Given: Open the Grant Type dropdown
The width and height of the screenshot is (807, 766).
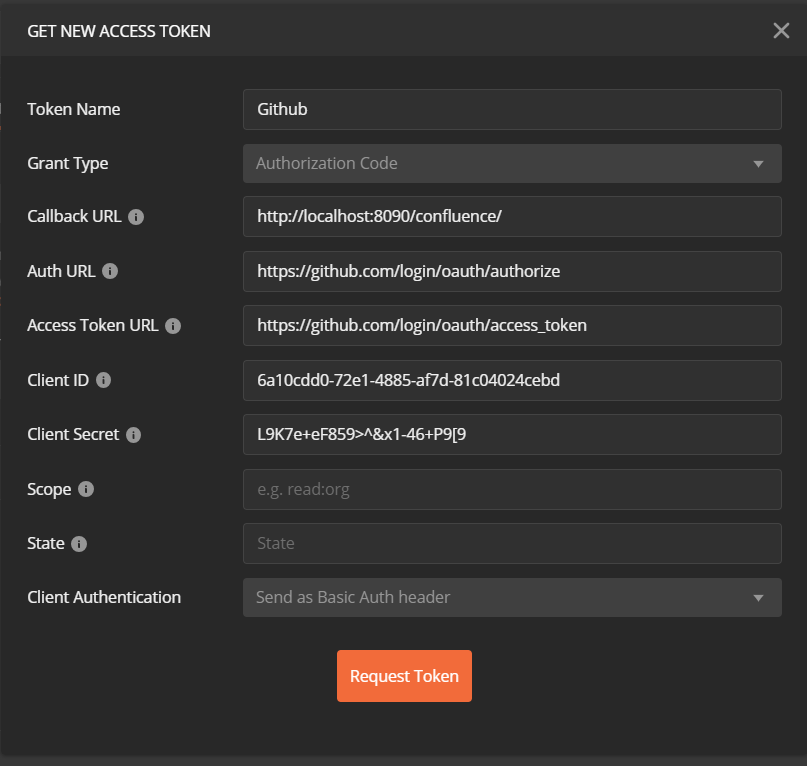Looking at the screenshot, I should 512,163.
